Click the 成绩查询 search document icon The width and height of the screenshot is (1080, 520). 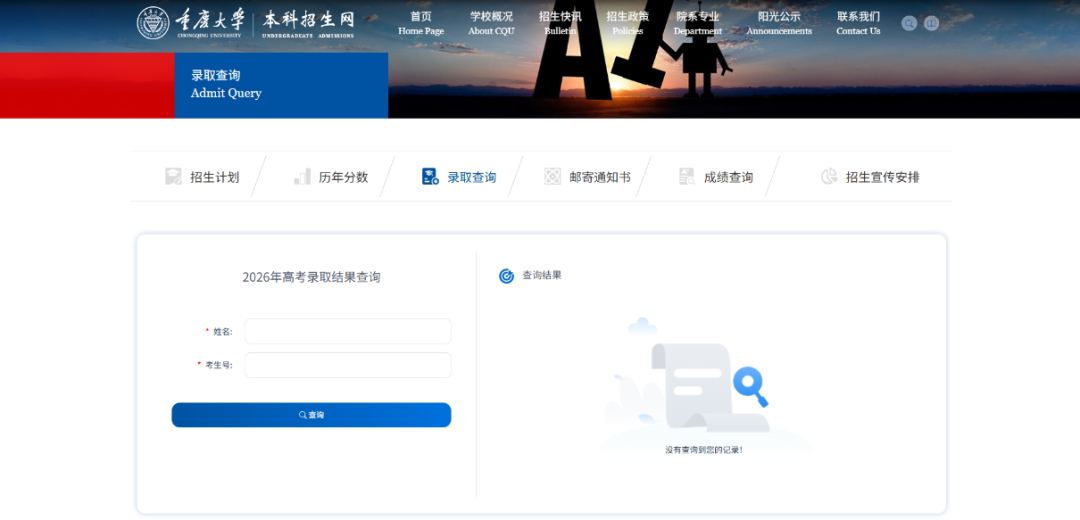tap(687, 176)
